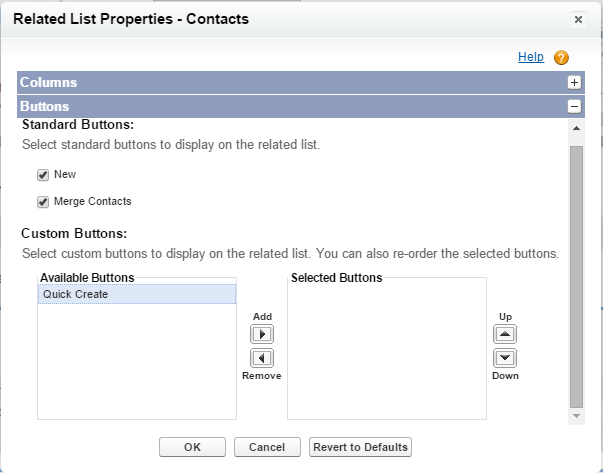Click Revert to Defaults button
This screenshot has width=603, height=473.
[360, 447]
